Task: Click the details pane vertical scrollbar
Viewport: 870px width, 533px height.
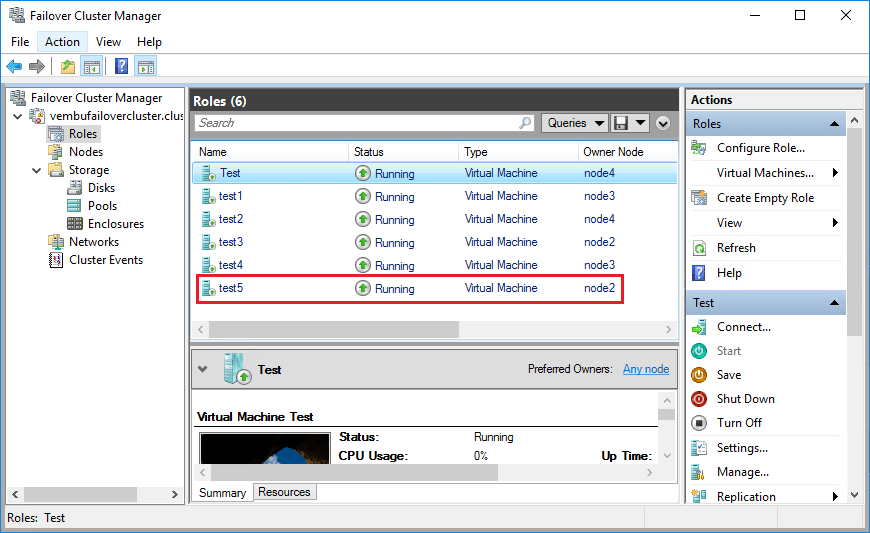Action: (667, 415)
